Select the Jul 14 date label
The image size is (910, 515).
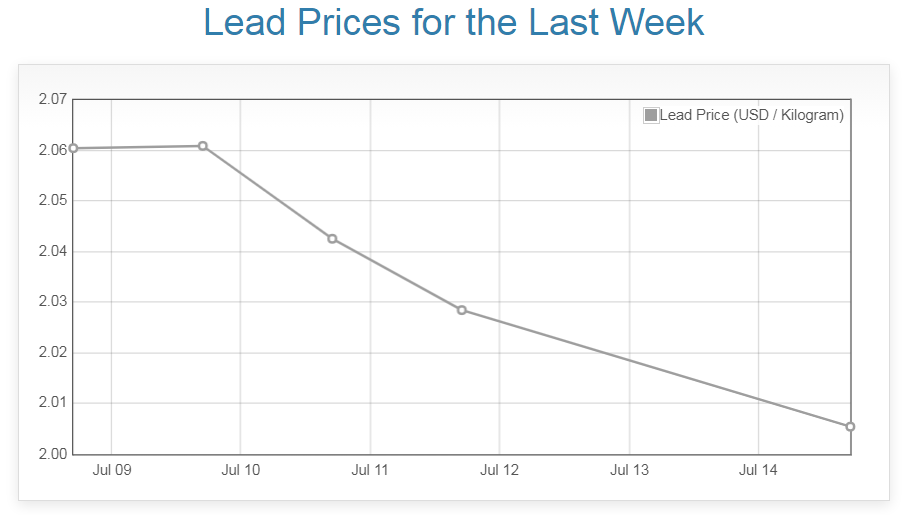[x=758, y=470]
